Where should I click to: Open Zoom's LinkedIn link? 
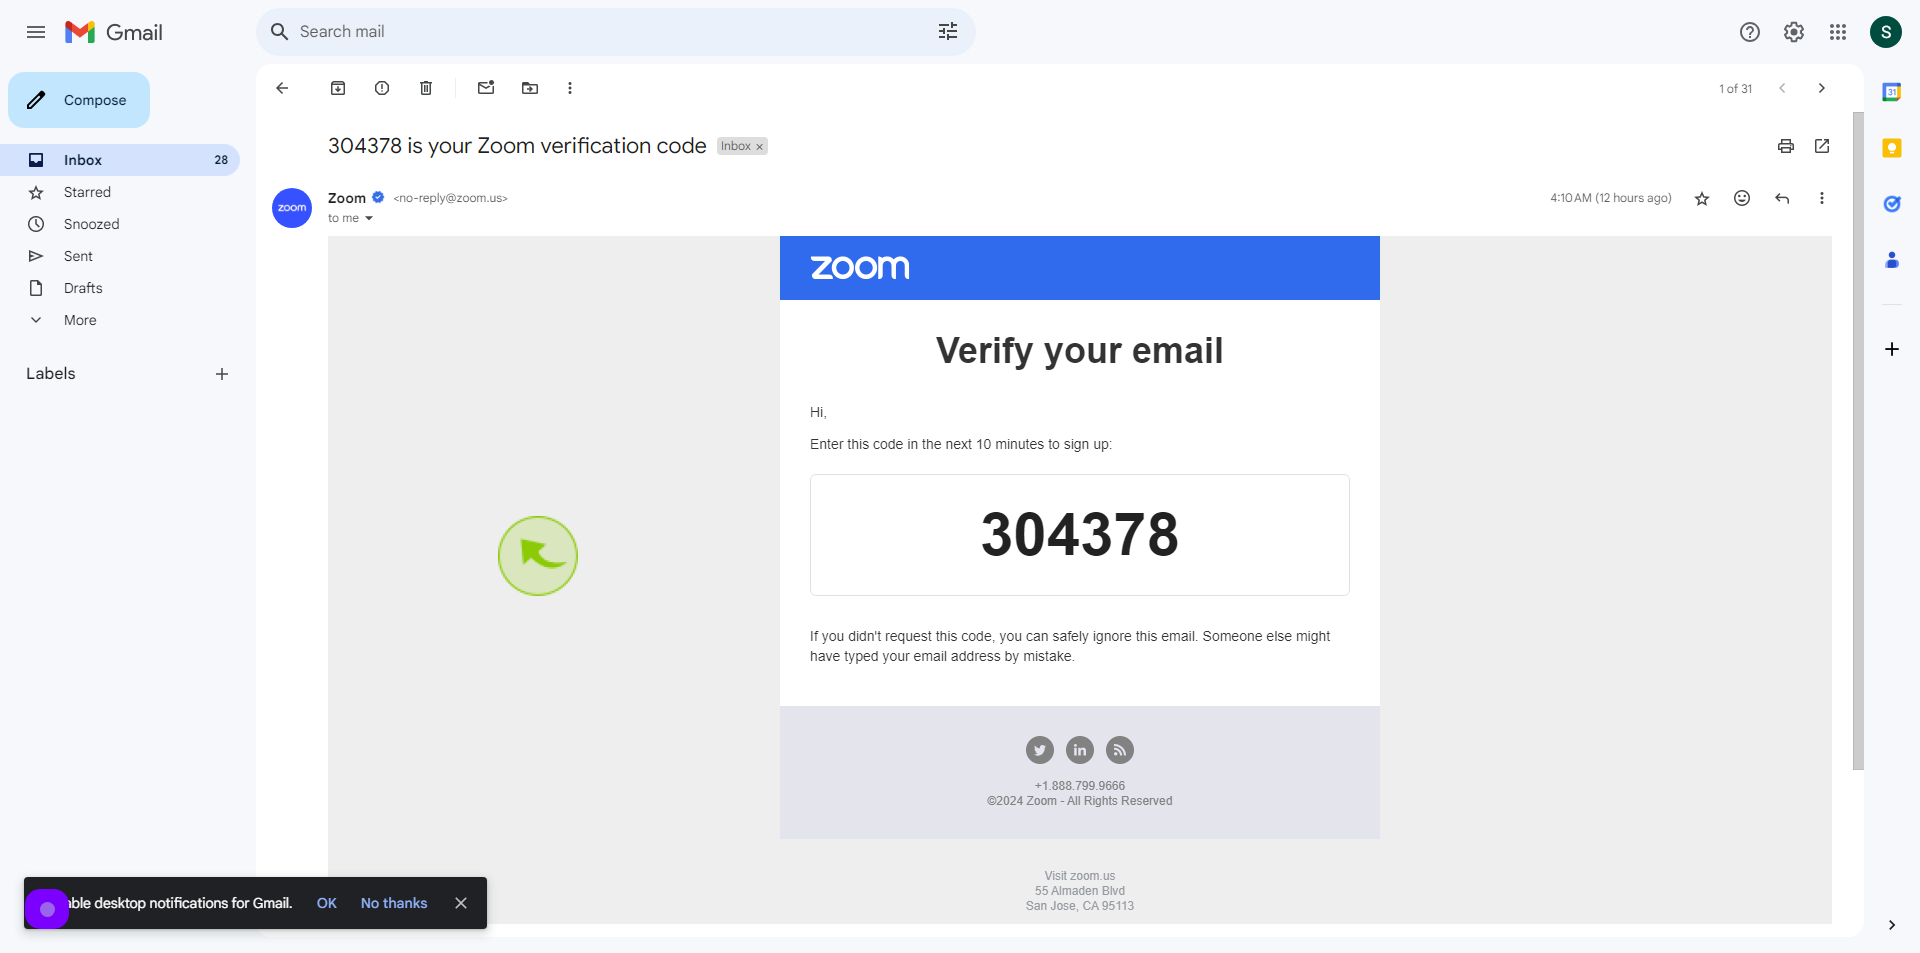[x=1080, y=750]
